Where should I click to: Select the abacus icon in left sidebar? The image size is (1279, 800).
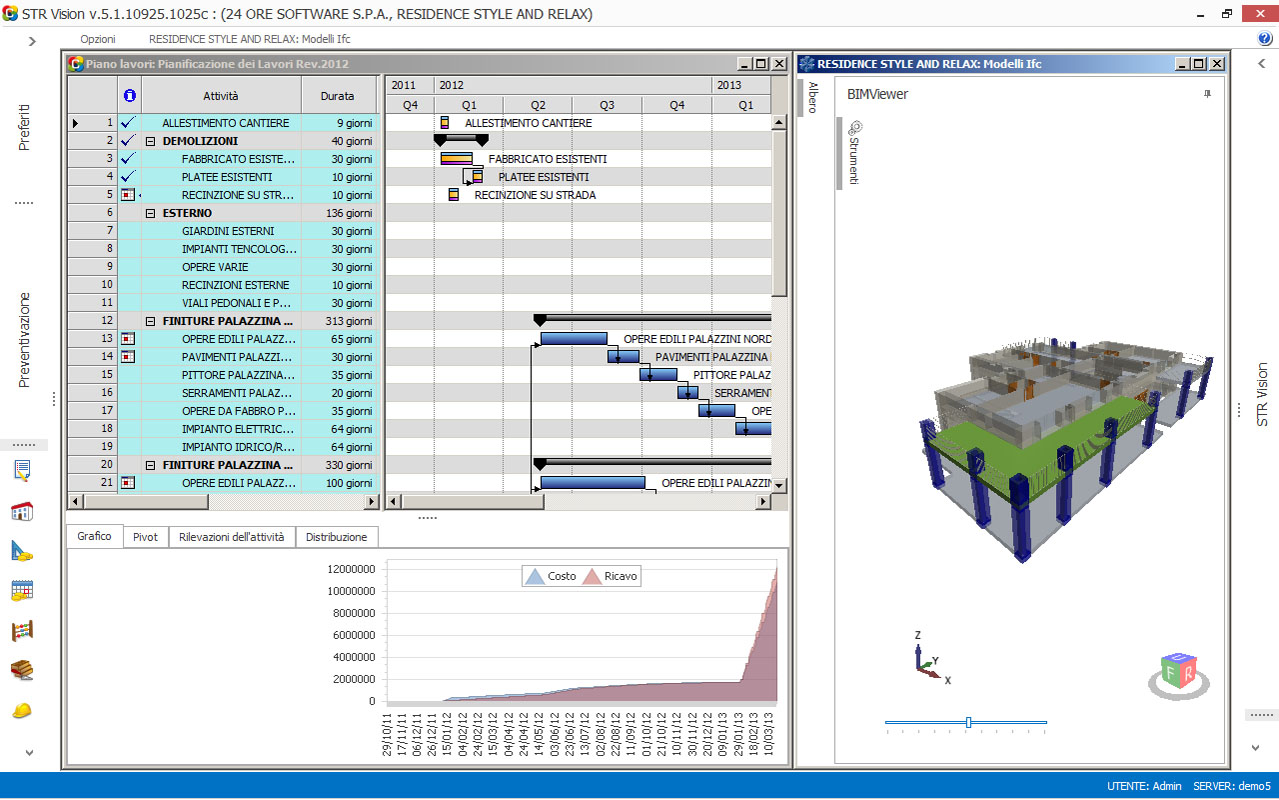[x=22, y=631]
